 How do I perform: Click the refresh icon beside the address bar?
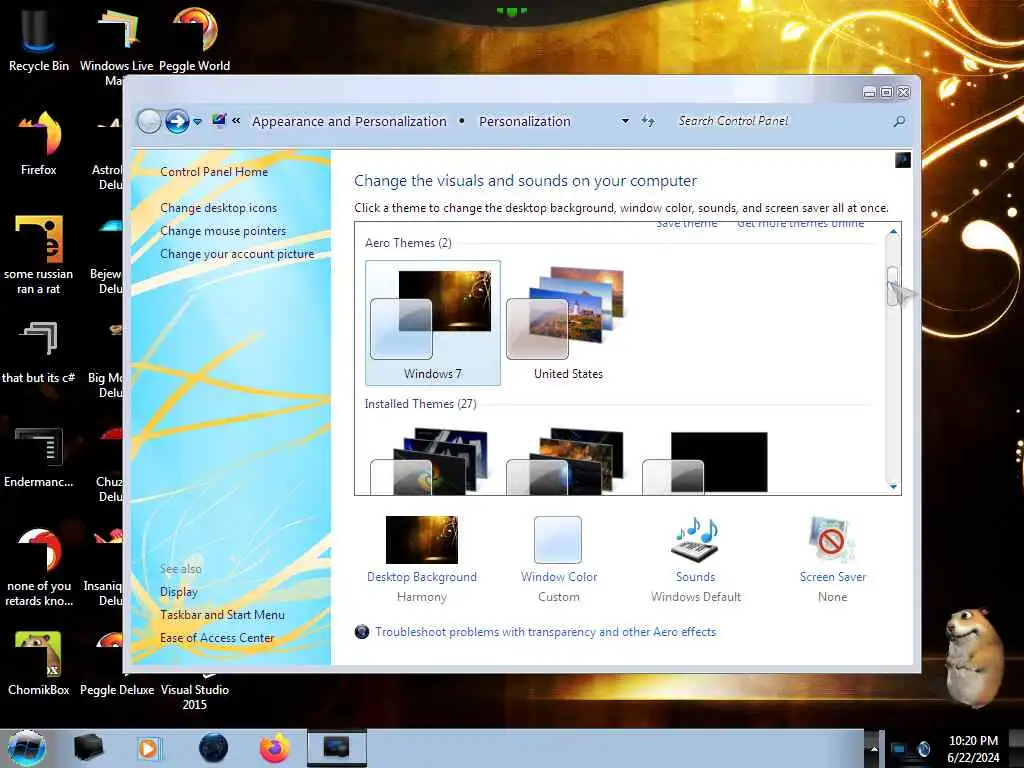[647, 121]
